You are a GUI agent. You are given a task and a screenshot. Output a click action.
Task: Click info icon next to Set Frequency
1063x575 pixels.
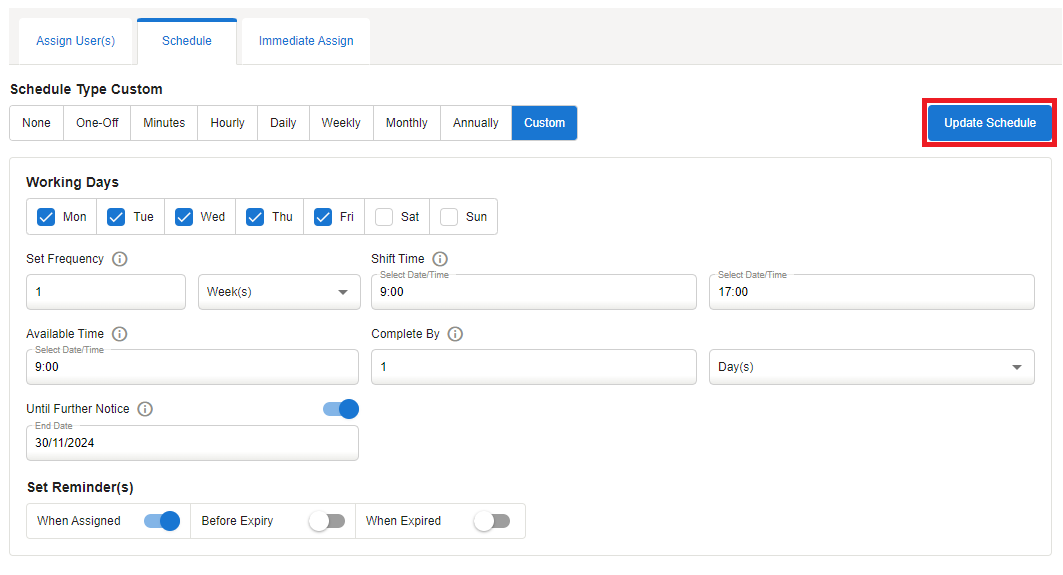(x=120, y=259)
